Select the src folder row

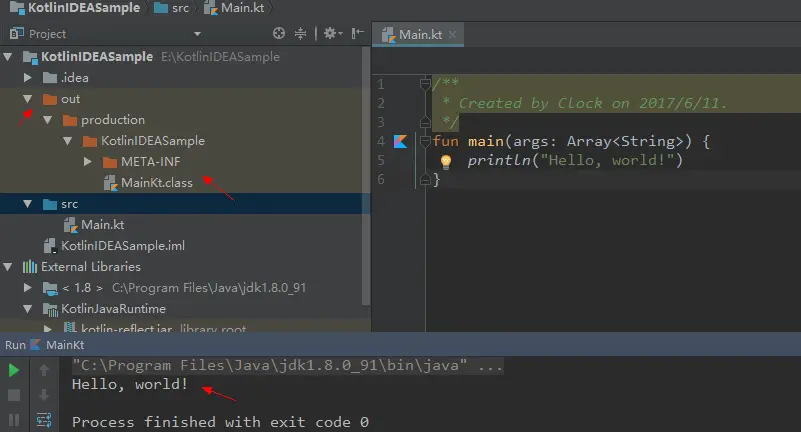[x=184, y=204]
